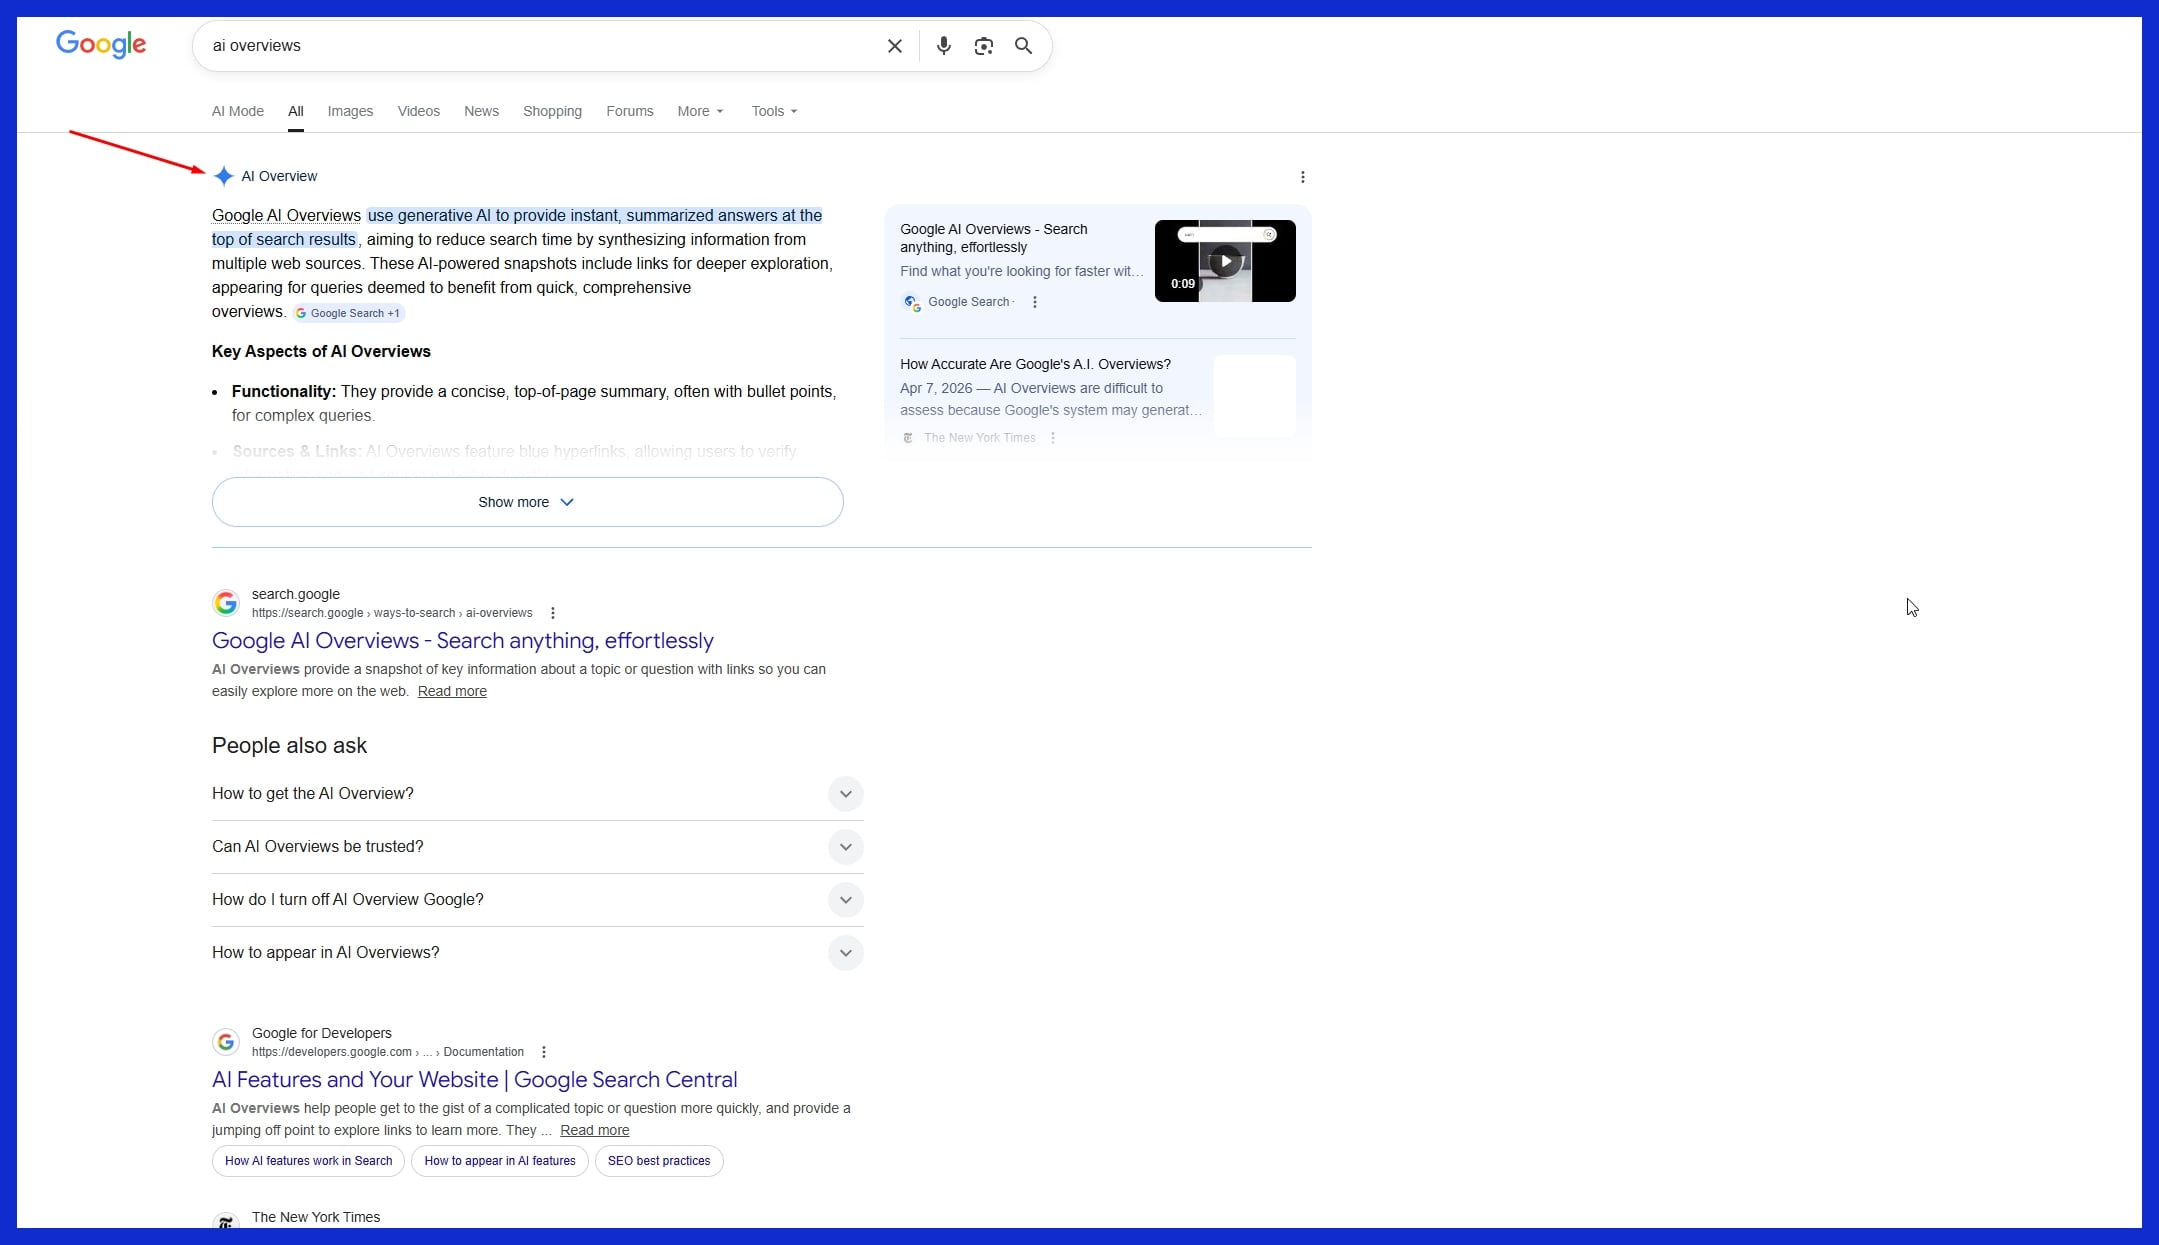This screenshot has height=1245, width=2159.
Task: Switch to the Images tab
Action: pyautogui.click(x=350, y=111)
